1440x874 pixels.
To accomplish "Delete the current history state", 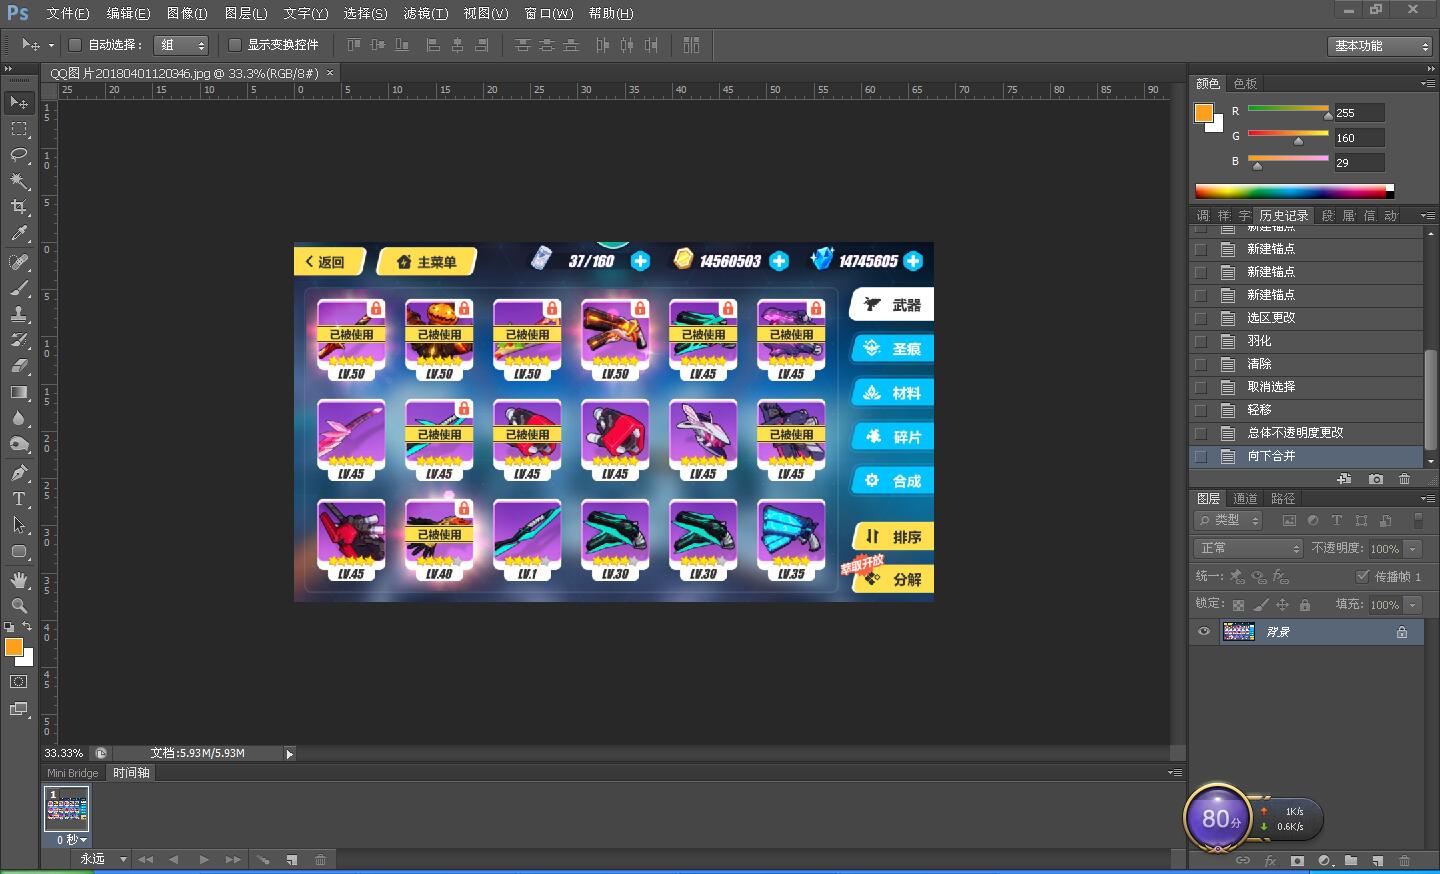I will coord(1404,479).
